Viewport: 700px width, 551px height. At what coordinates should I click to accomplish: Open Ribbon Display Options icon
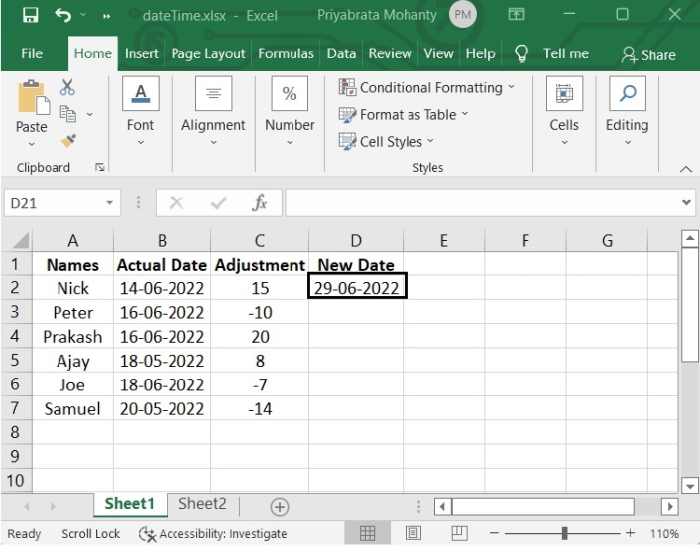point(516,15)
